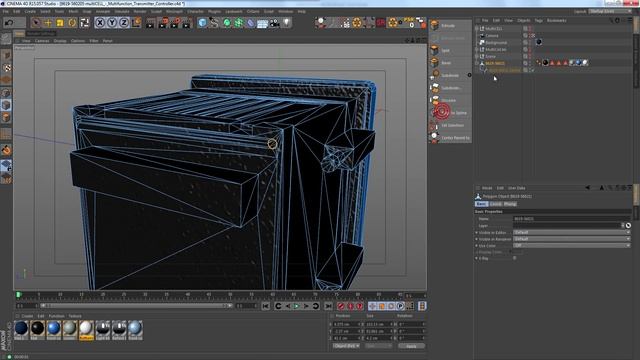Image resolution: width=640 pixels, height=360 pixels.
Task: Select the Background object in tree
Action: click(496, 42)
